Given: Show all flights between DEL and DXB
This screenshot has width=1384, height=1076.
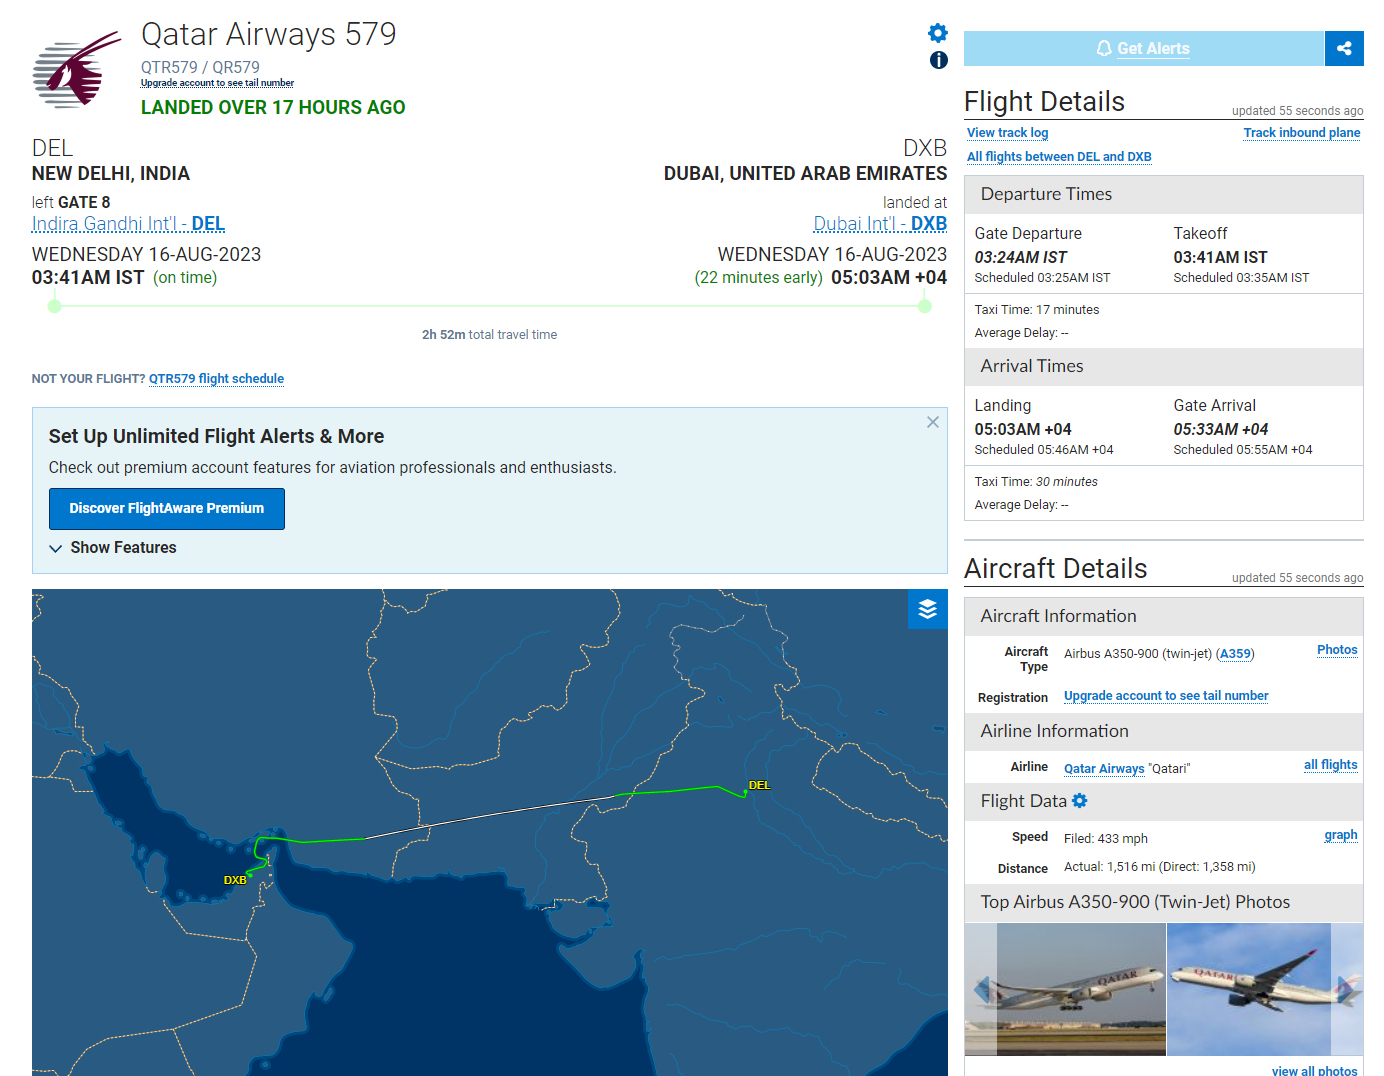Looking at the screenshot, I should pyautogui.click(x=1059, y=156).
